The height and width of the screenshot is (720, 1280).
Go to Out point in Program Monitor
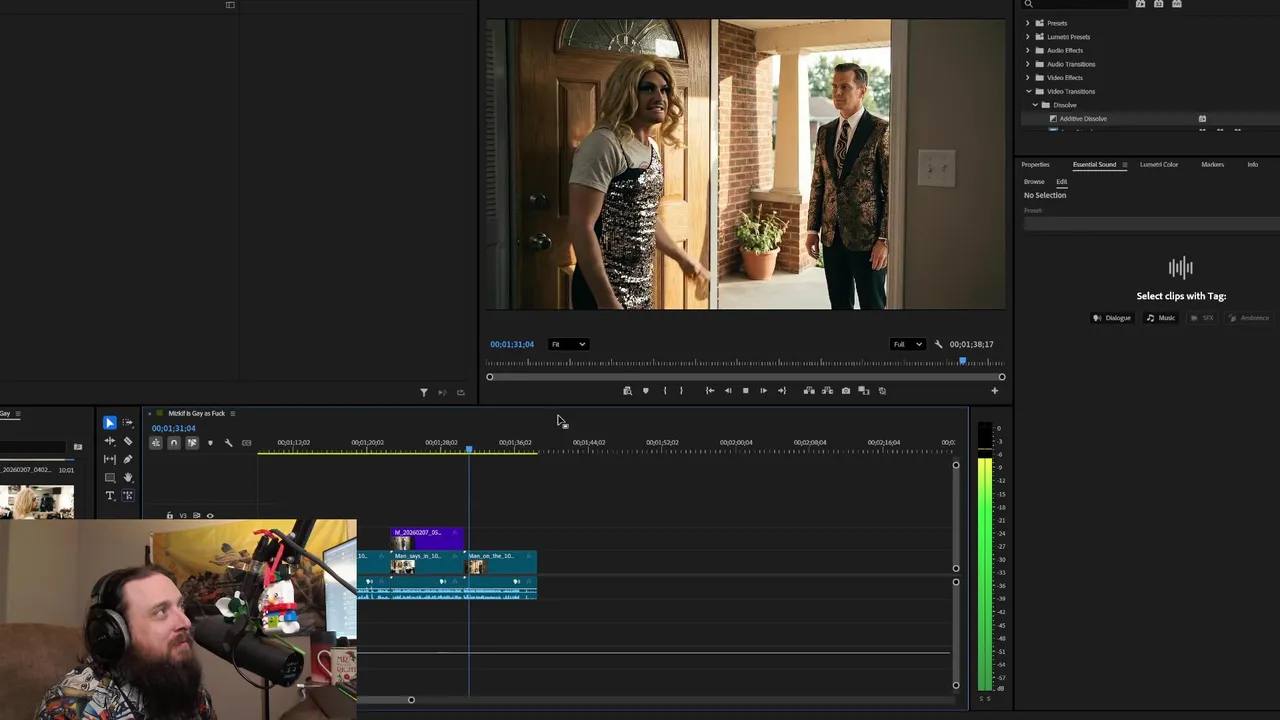pyautogui.click(x=782, y=391)
